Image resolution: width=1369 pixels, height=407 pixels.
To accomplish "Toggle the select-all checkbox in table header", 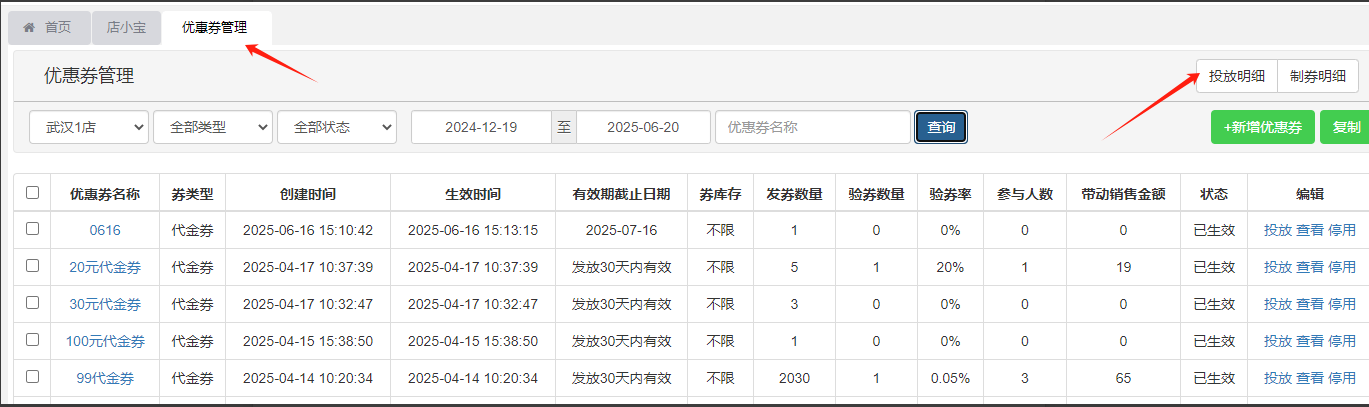I will point(32,193).
